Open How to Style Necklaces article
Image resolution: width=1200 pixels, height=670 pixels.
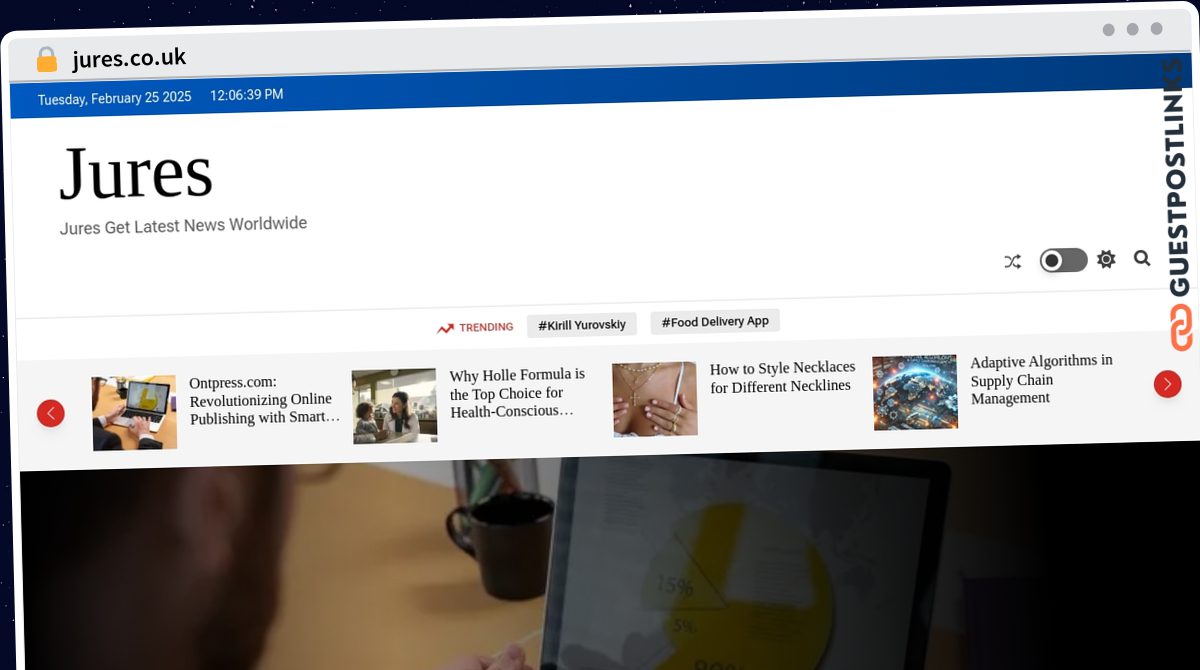[783, 377]
